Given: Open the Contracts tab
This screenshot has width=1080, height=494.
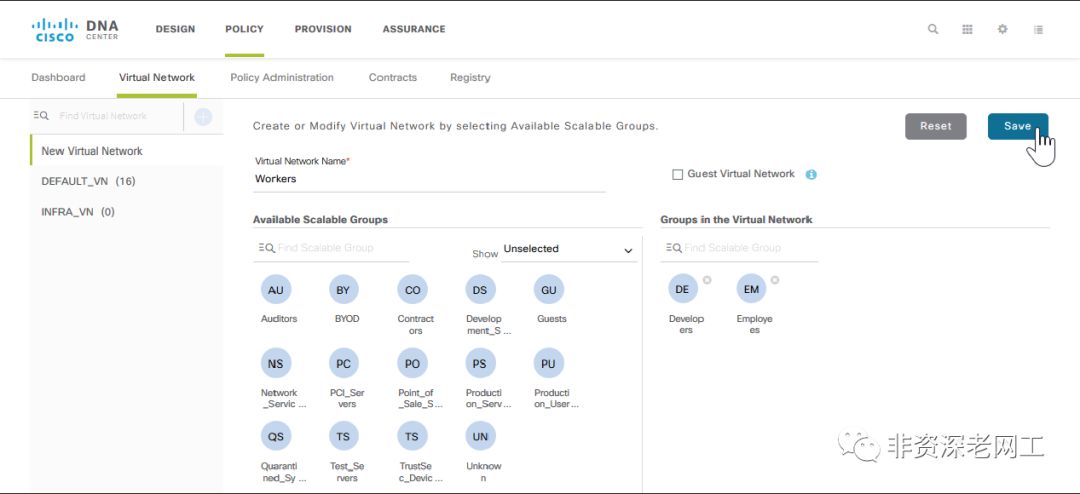Looking at the screenshot, I should click(x=393, y=77).
